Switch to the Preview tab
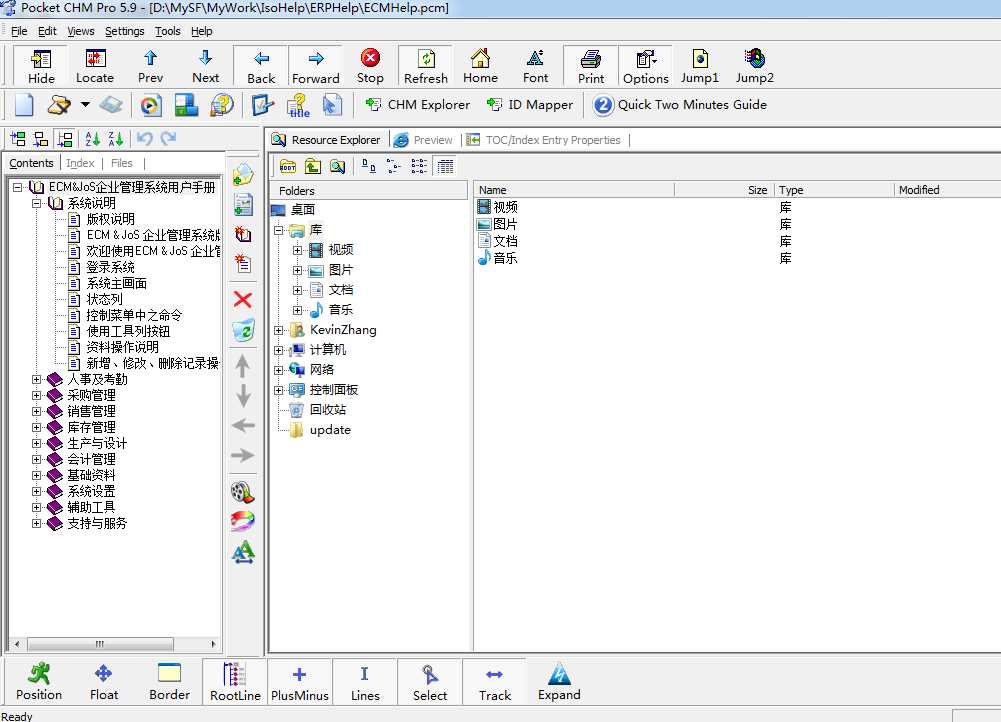 (424, 140)
